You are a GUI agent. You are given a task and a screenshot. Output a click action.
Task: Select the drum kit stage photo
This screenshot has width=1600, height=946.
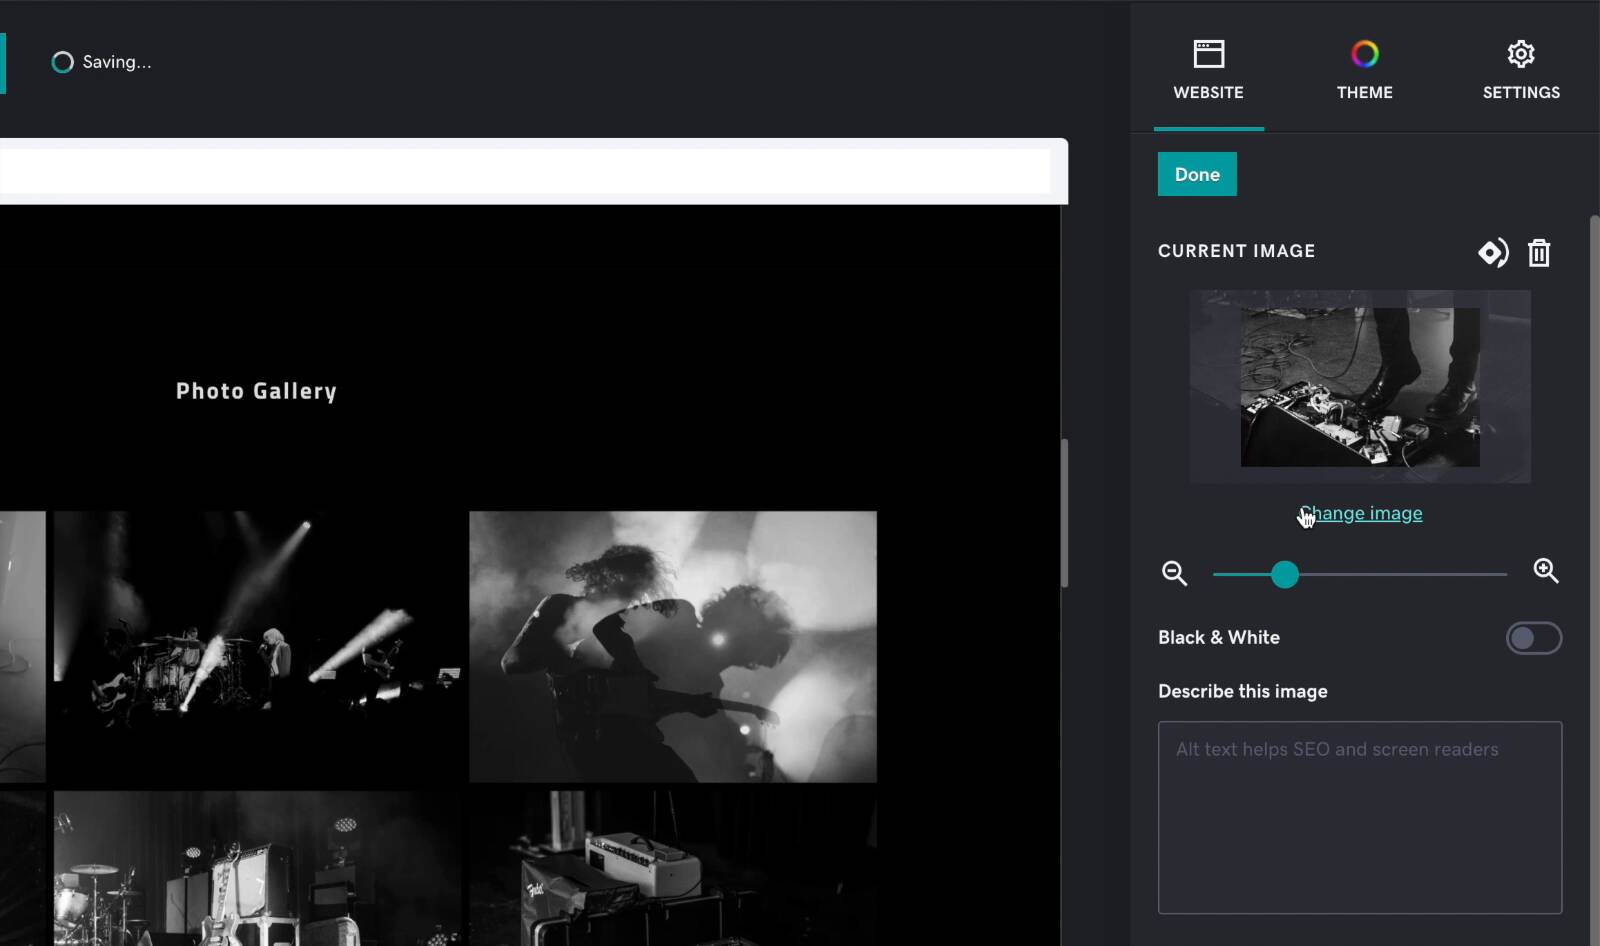(x=257, y=868)
